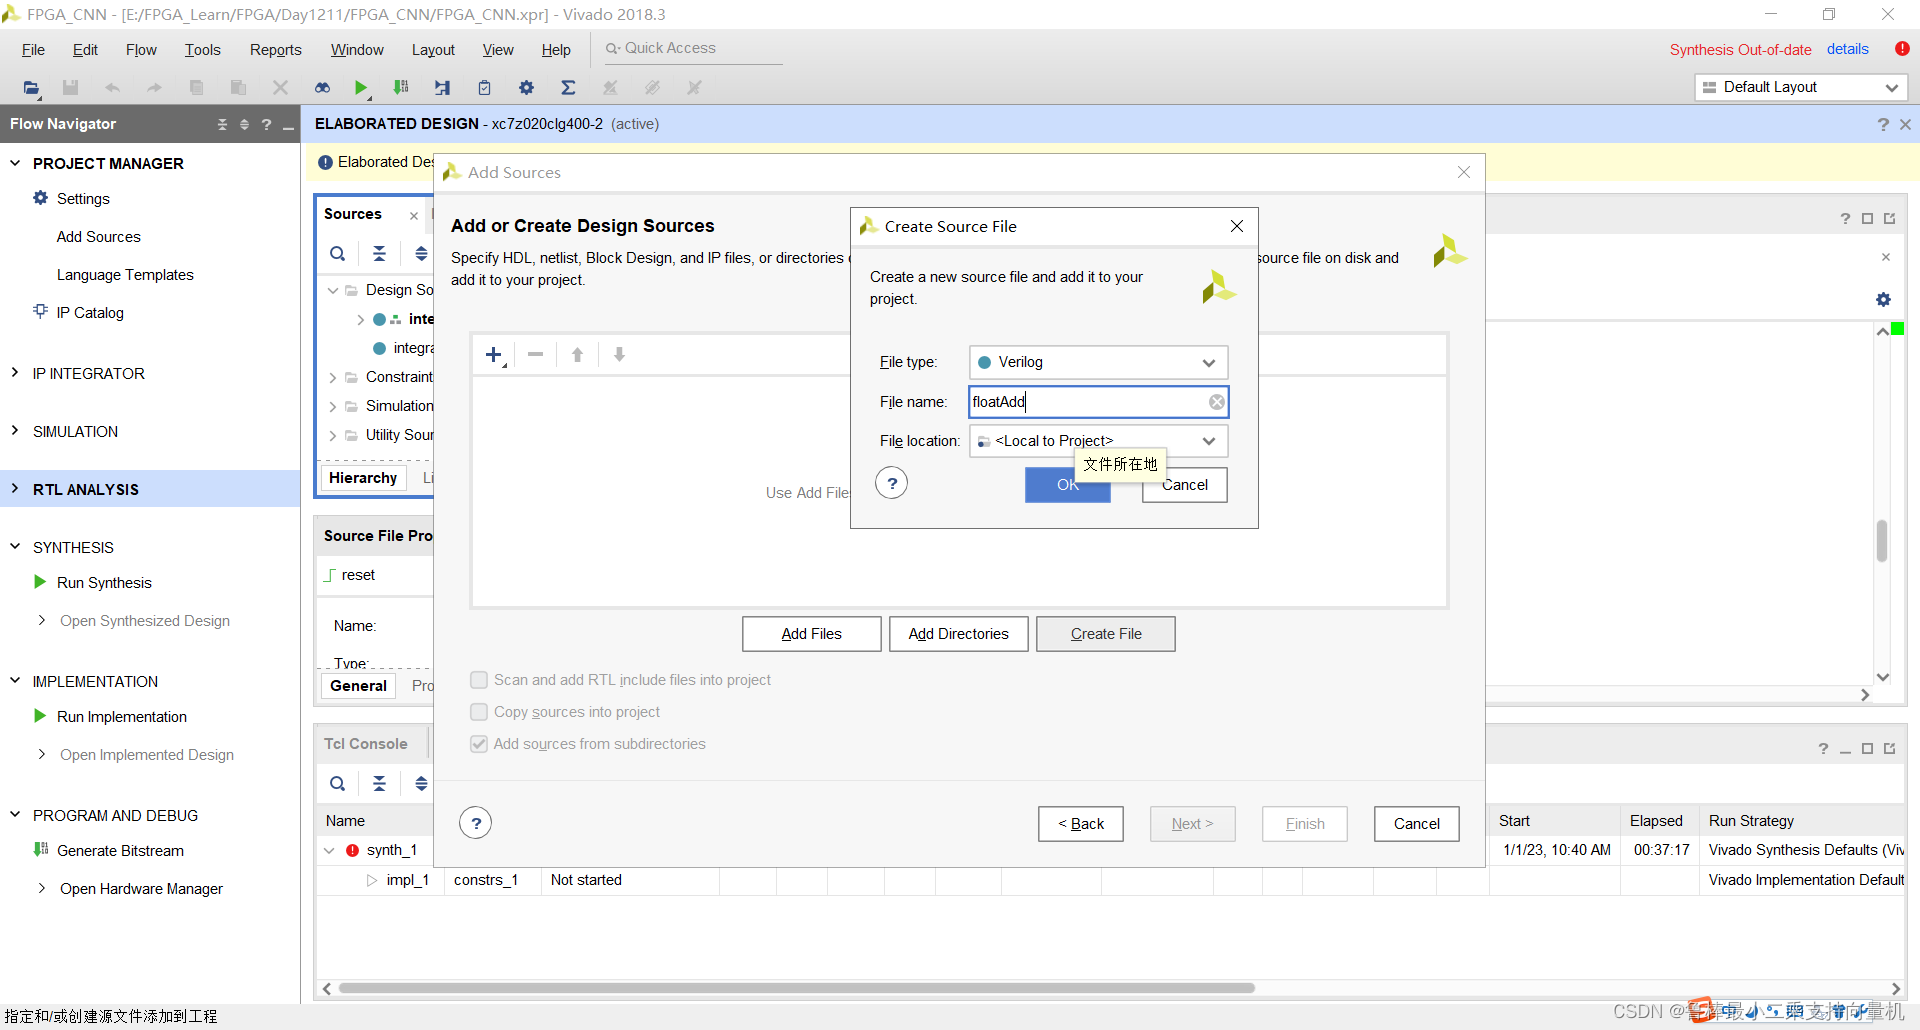Click the Back button in Add Sources

[x=1081, y=824]
